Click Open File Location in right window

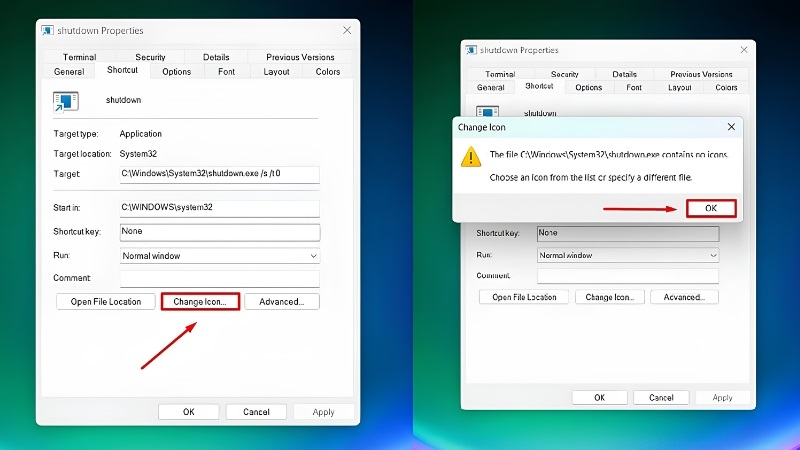(524, 297)
